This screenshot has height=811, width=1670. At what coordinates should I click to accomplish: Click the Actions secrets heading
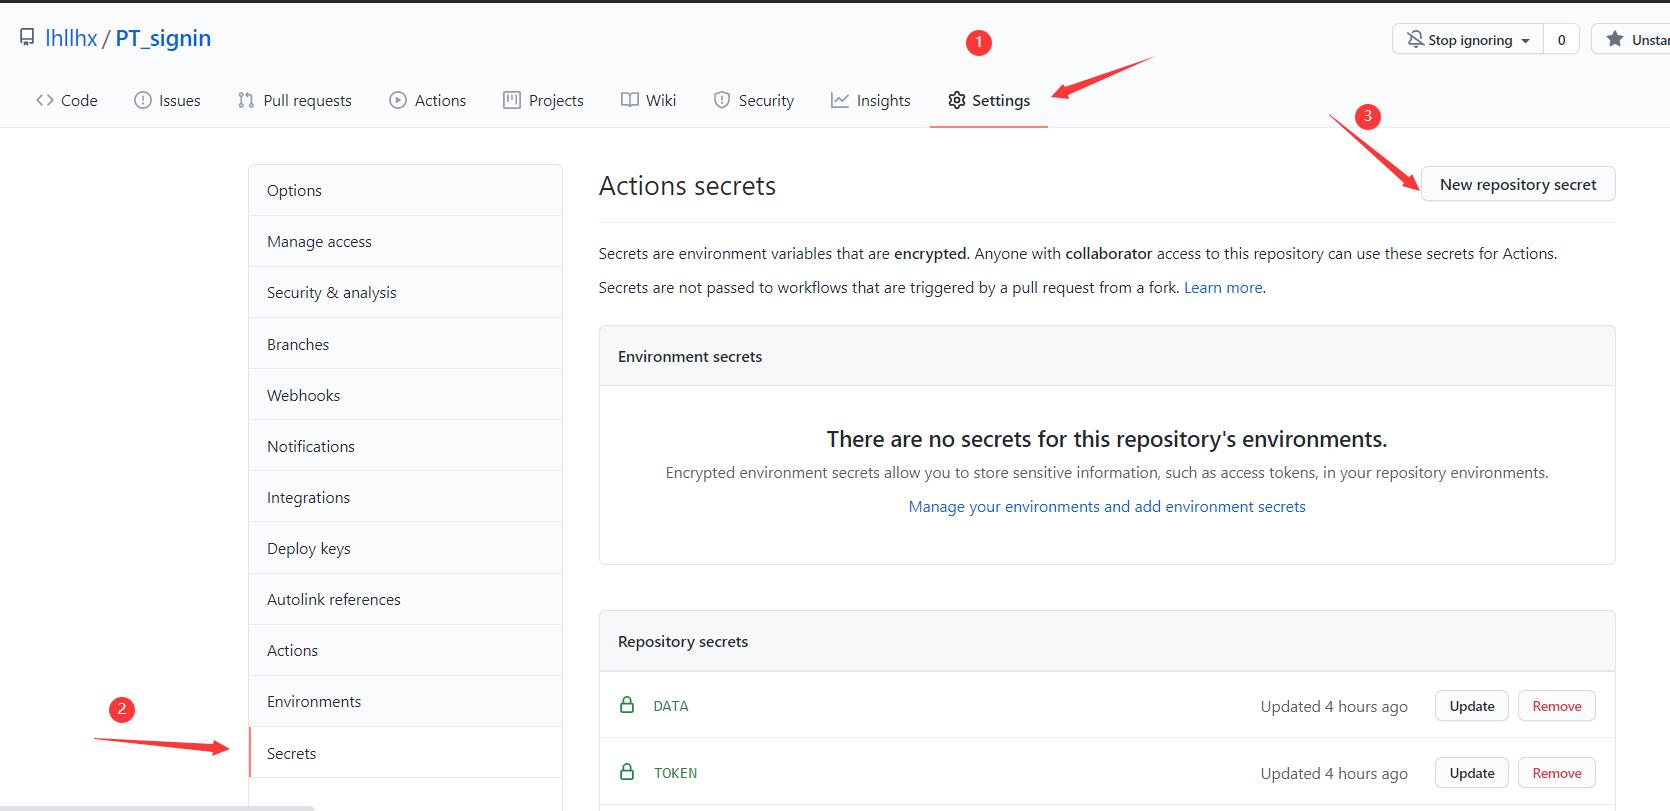(687, 186)
